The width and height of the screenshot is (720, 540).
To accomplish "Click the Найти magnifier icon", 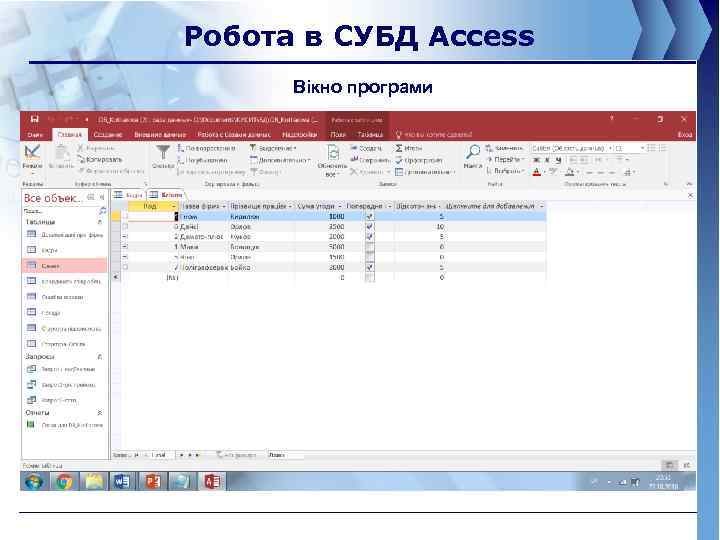I will pos(472,152).
